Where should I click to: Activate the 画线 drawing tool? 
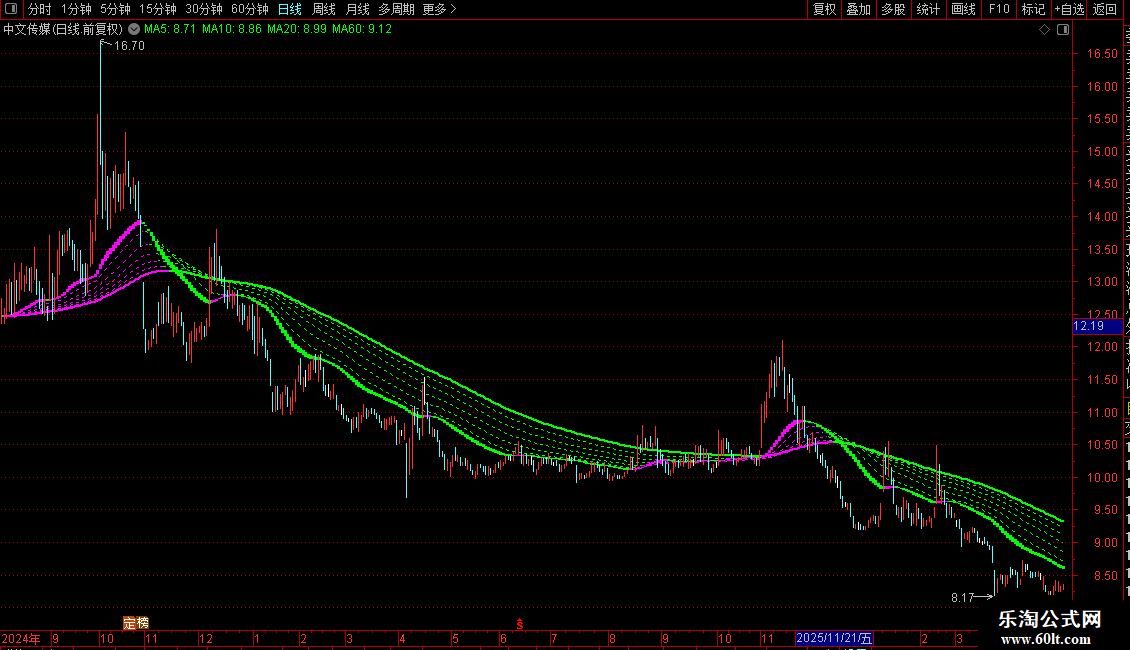[964, 9]
